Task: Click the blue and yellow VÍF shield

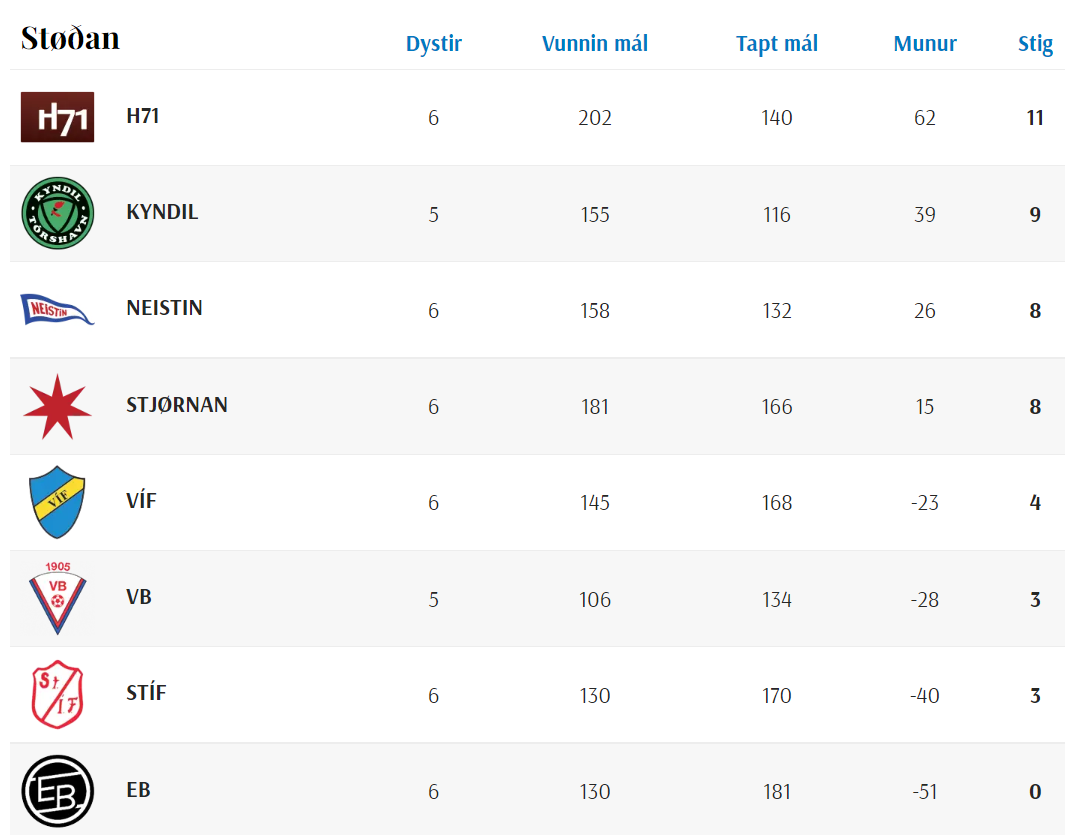Action: click(x=57, y=502)
